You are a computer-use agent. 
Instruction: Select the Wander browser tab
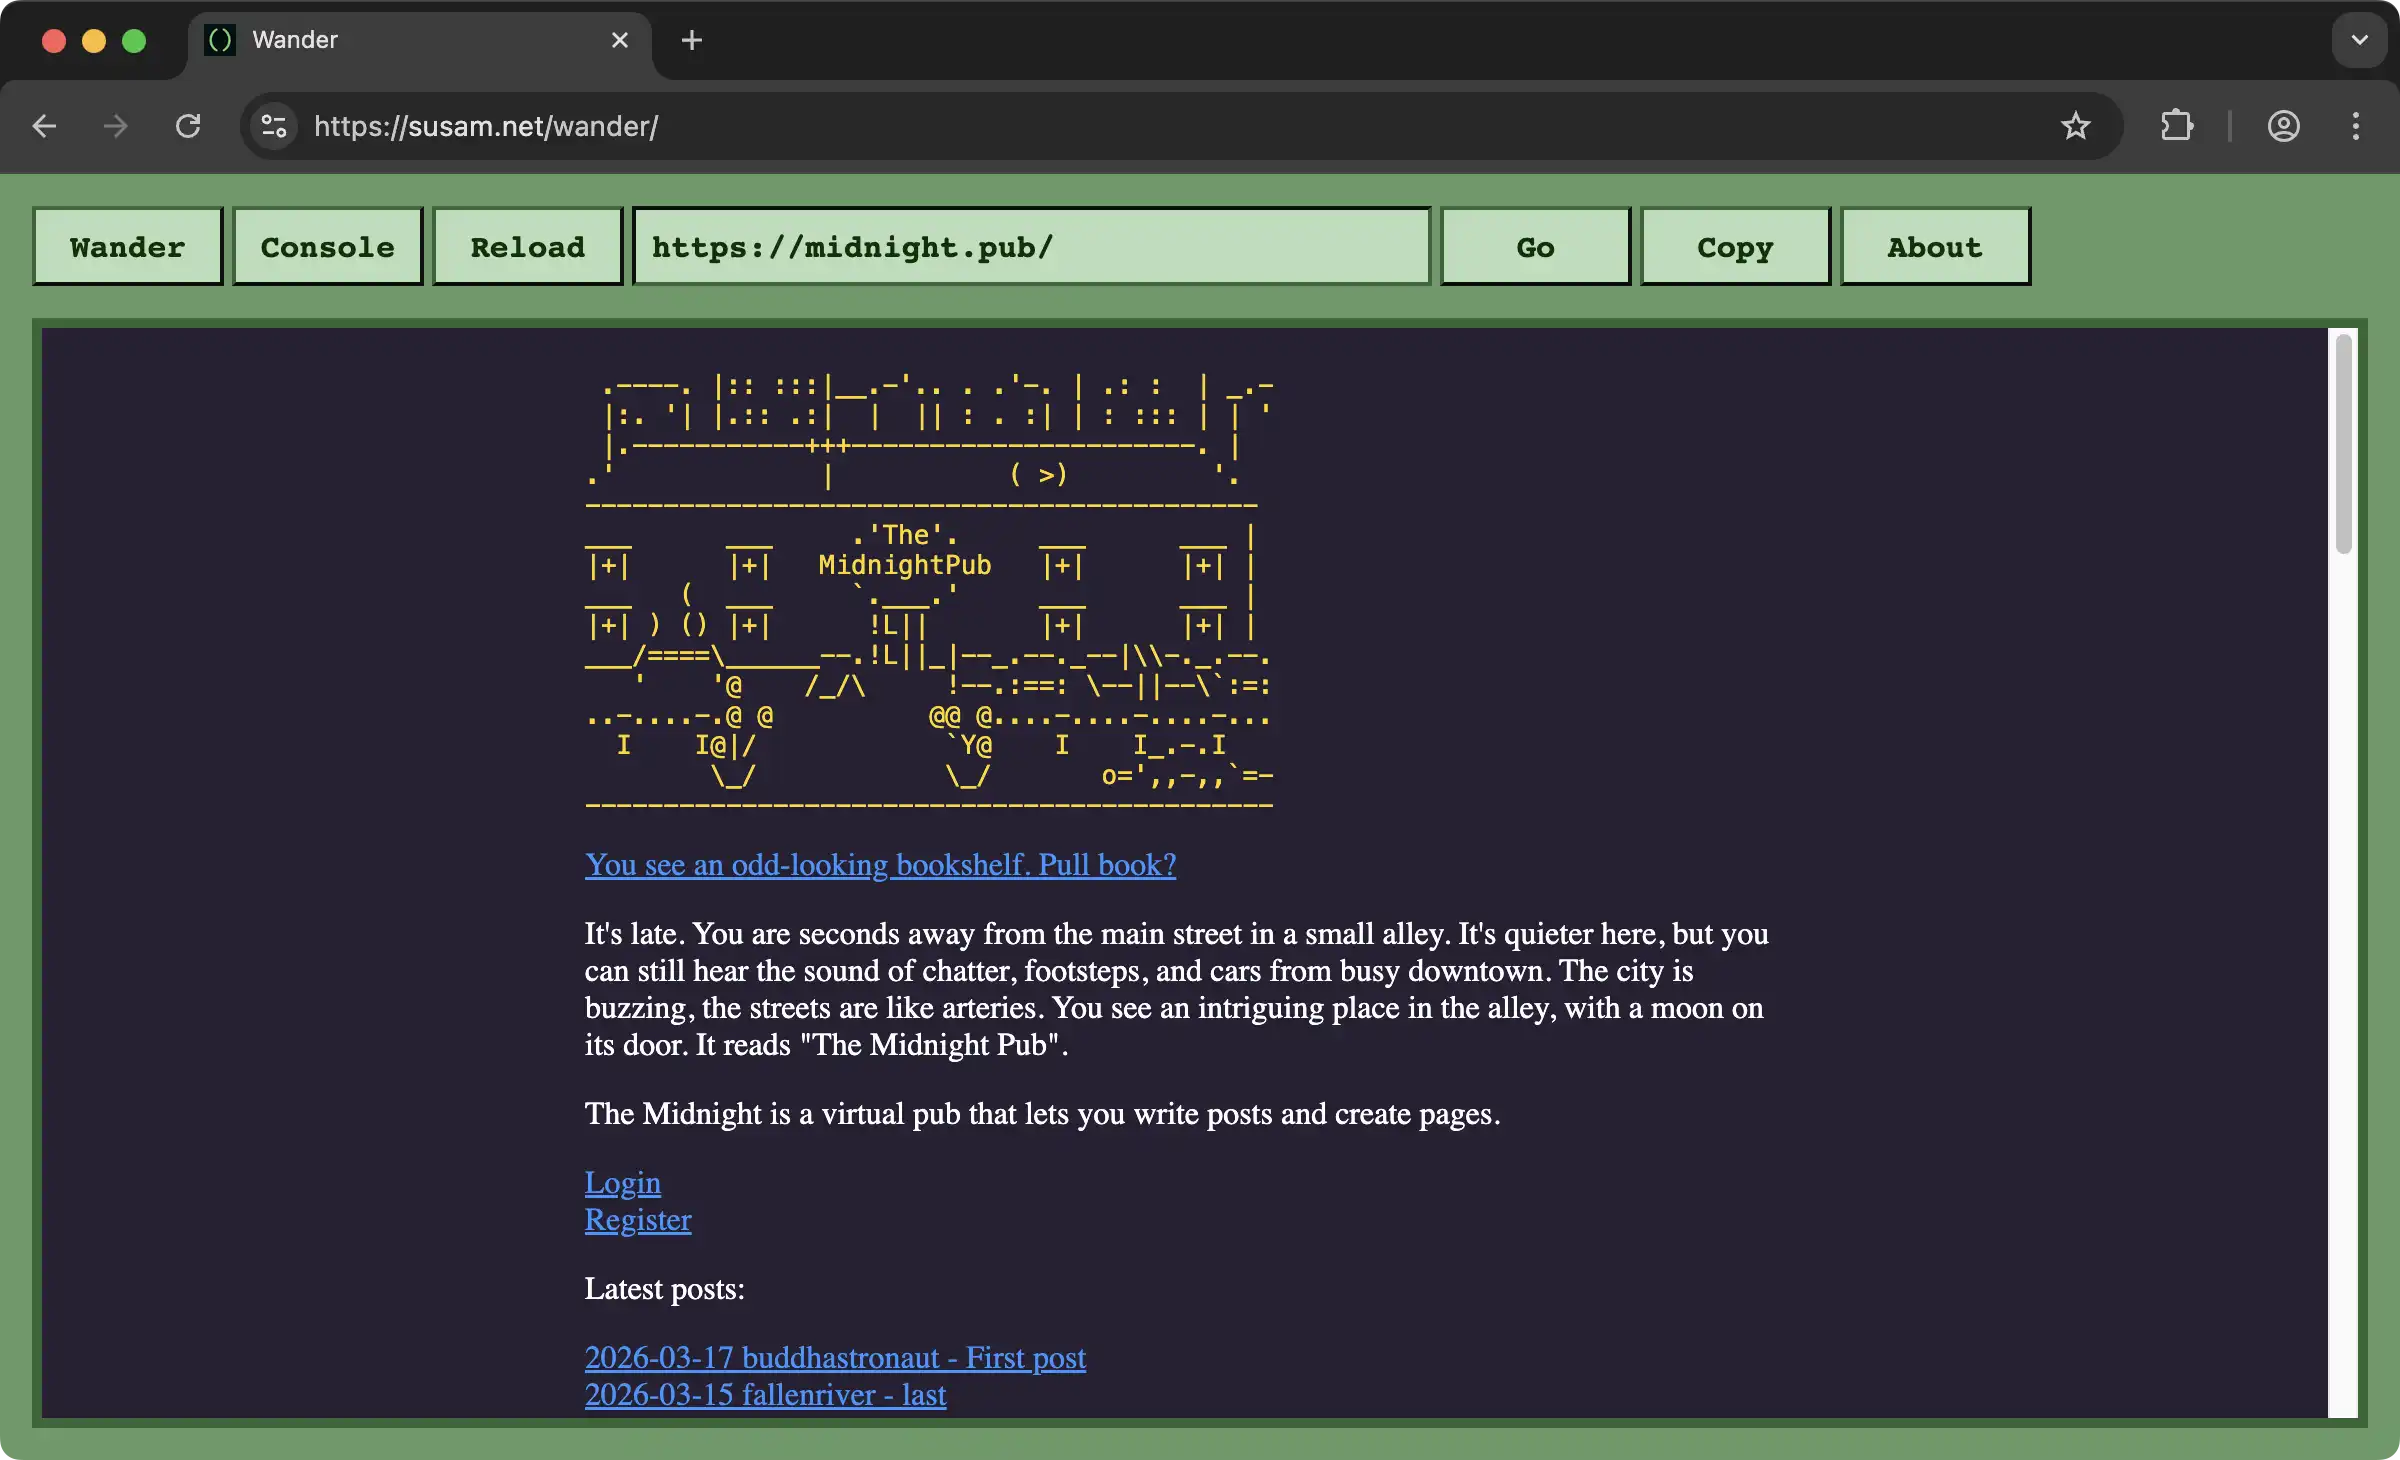(400, 40)
